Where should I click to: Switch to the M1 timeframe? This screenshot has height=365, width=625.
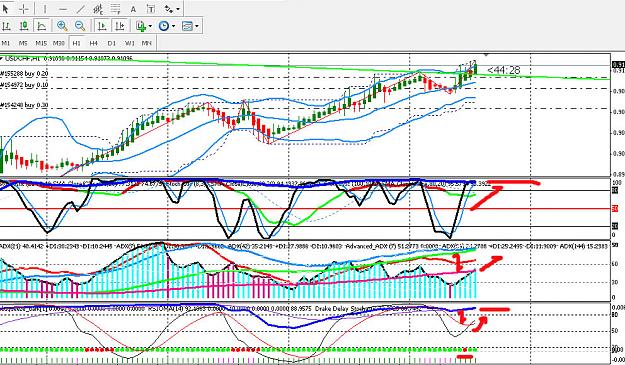point(6,43)
